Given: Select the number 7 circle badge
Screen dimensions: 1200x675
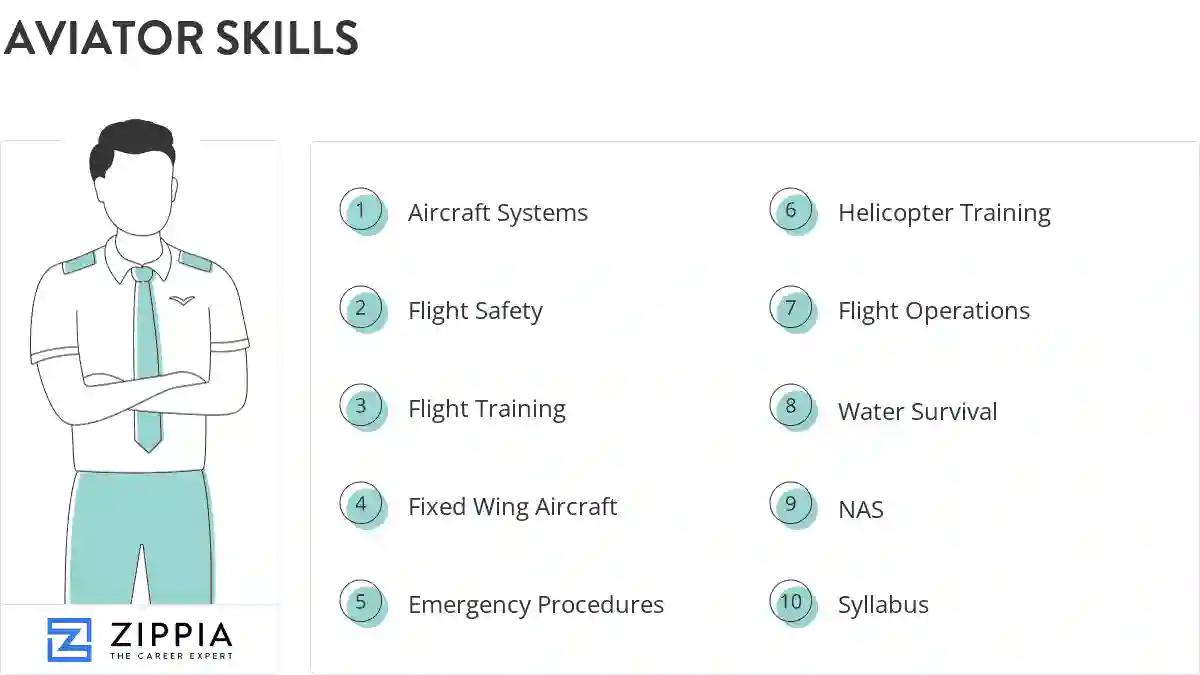Looking at the screenshot, I should pyautogui.click(x=792, y=309).
